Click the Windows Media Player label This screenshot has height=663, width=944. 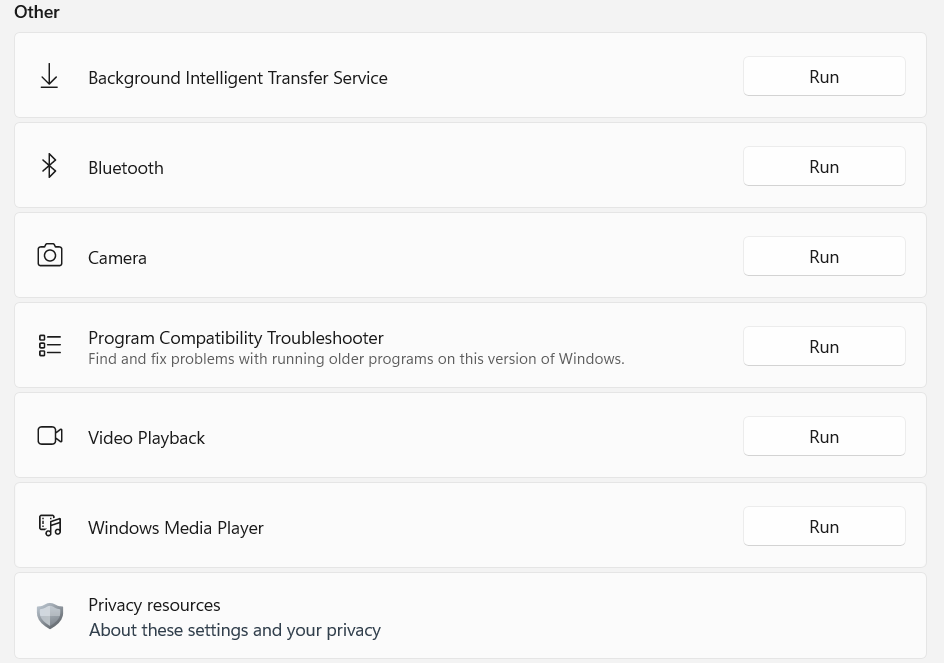point(176,528)
